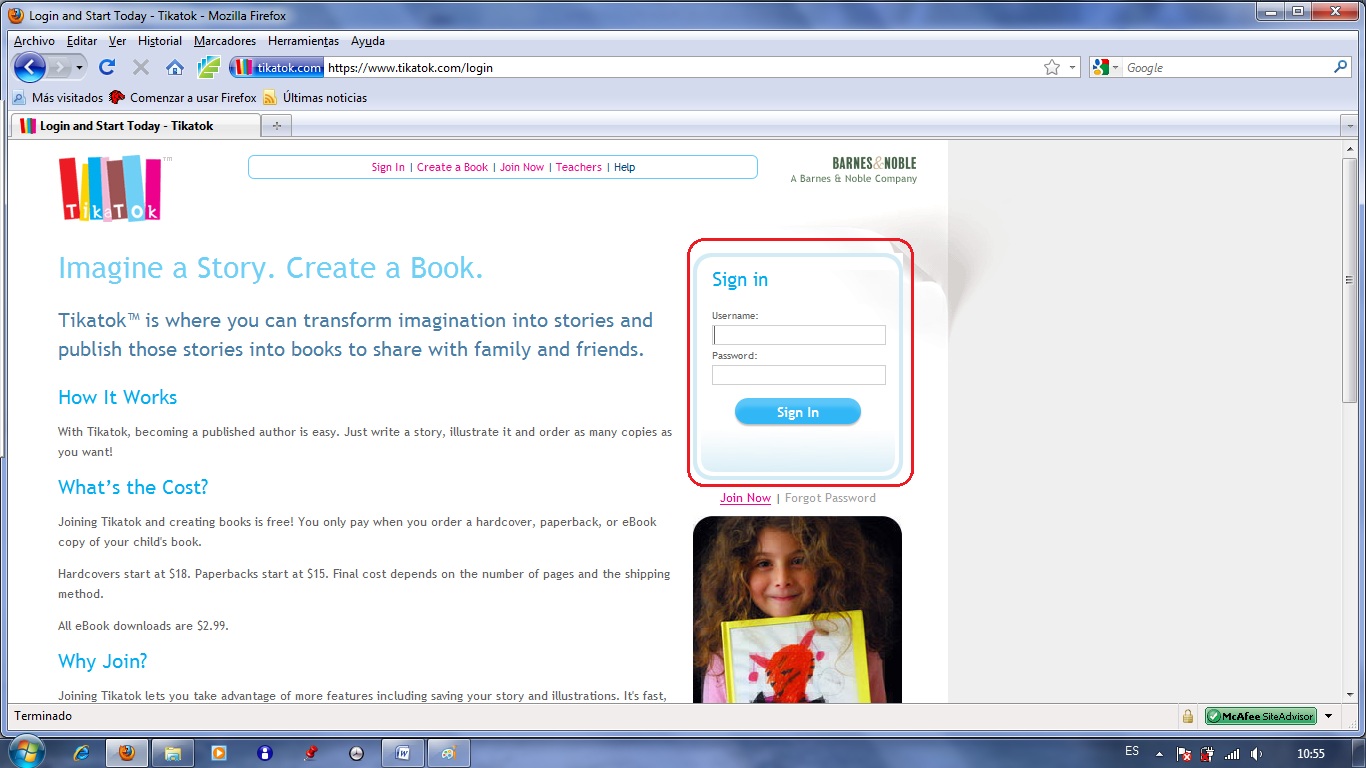Go to the home page icon
The image size is (1366, 768).
pos(175,67)
